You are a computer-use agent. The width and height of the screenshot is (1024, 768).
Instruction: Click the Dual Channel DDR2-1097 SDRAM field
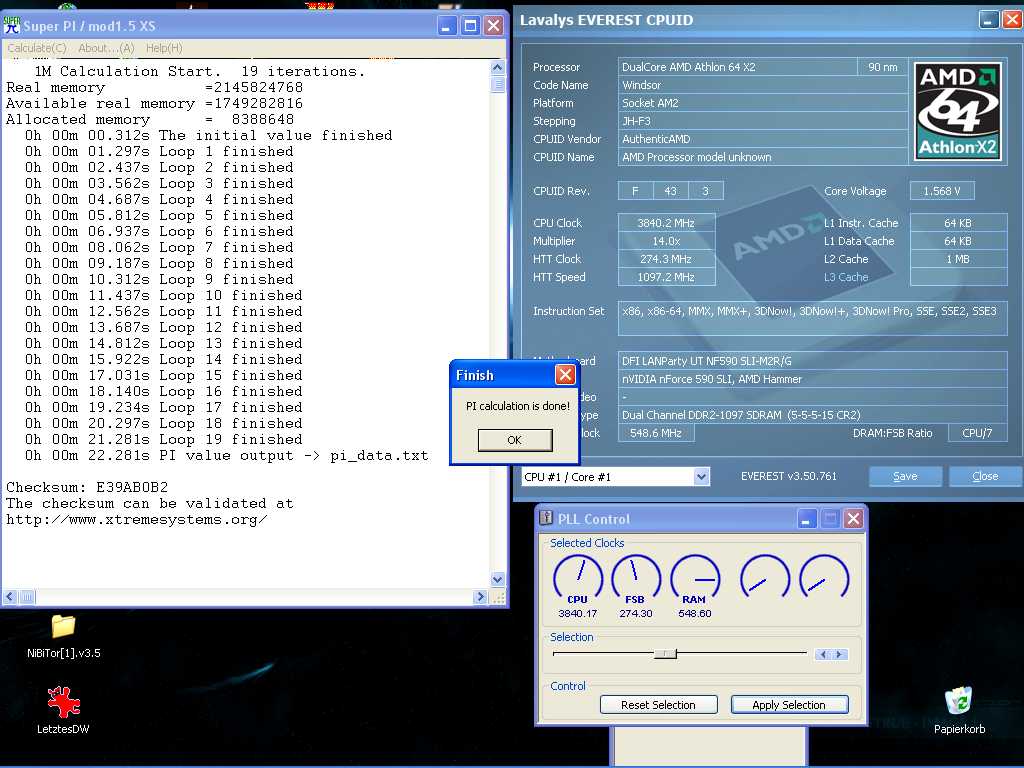[x=812, y=415]
